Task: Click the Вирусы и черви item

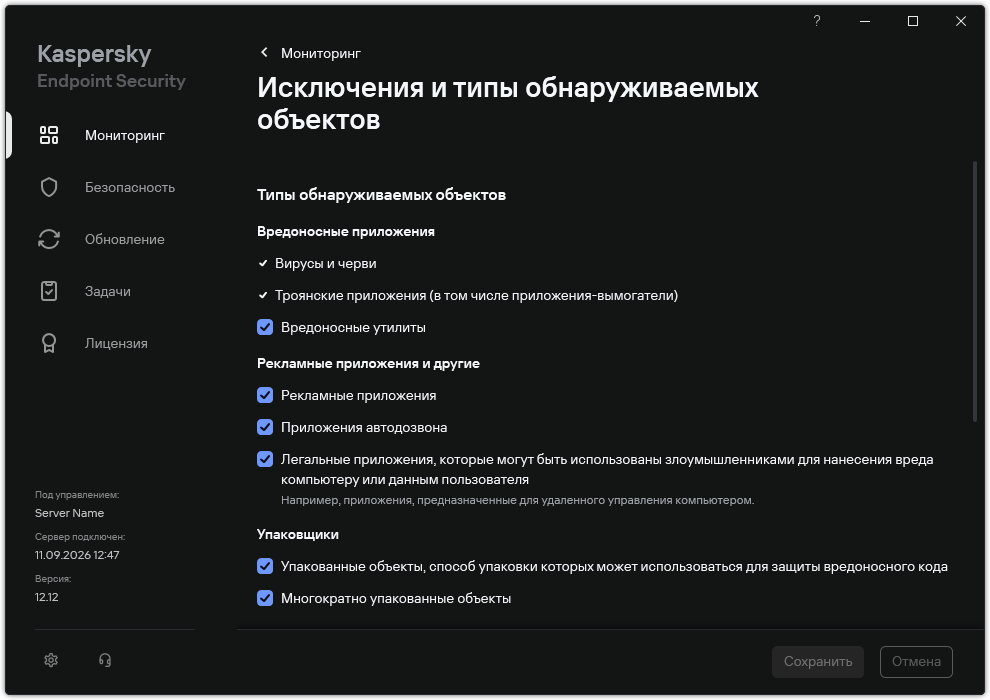Action: [325, 263]
